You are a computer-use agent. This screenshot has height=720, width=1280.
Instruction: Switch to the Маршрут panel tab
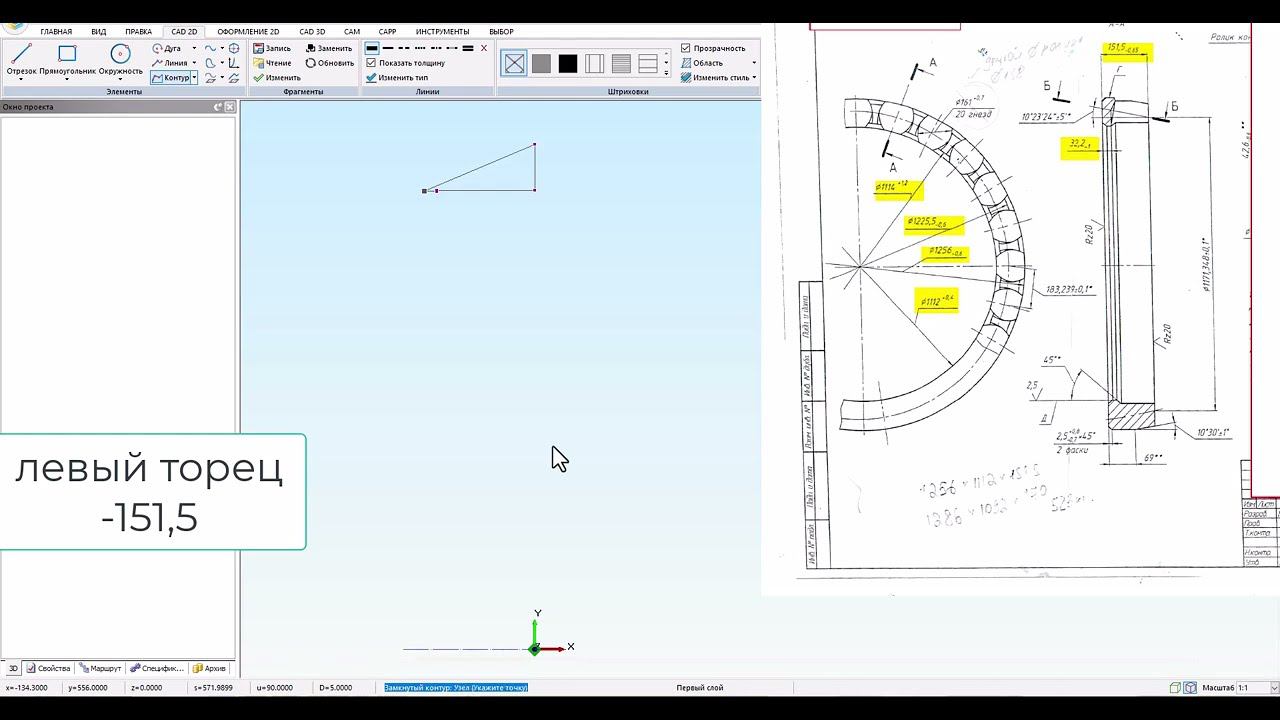100,668
